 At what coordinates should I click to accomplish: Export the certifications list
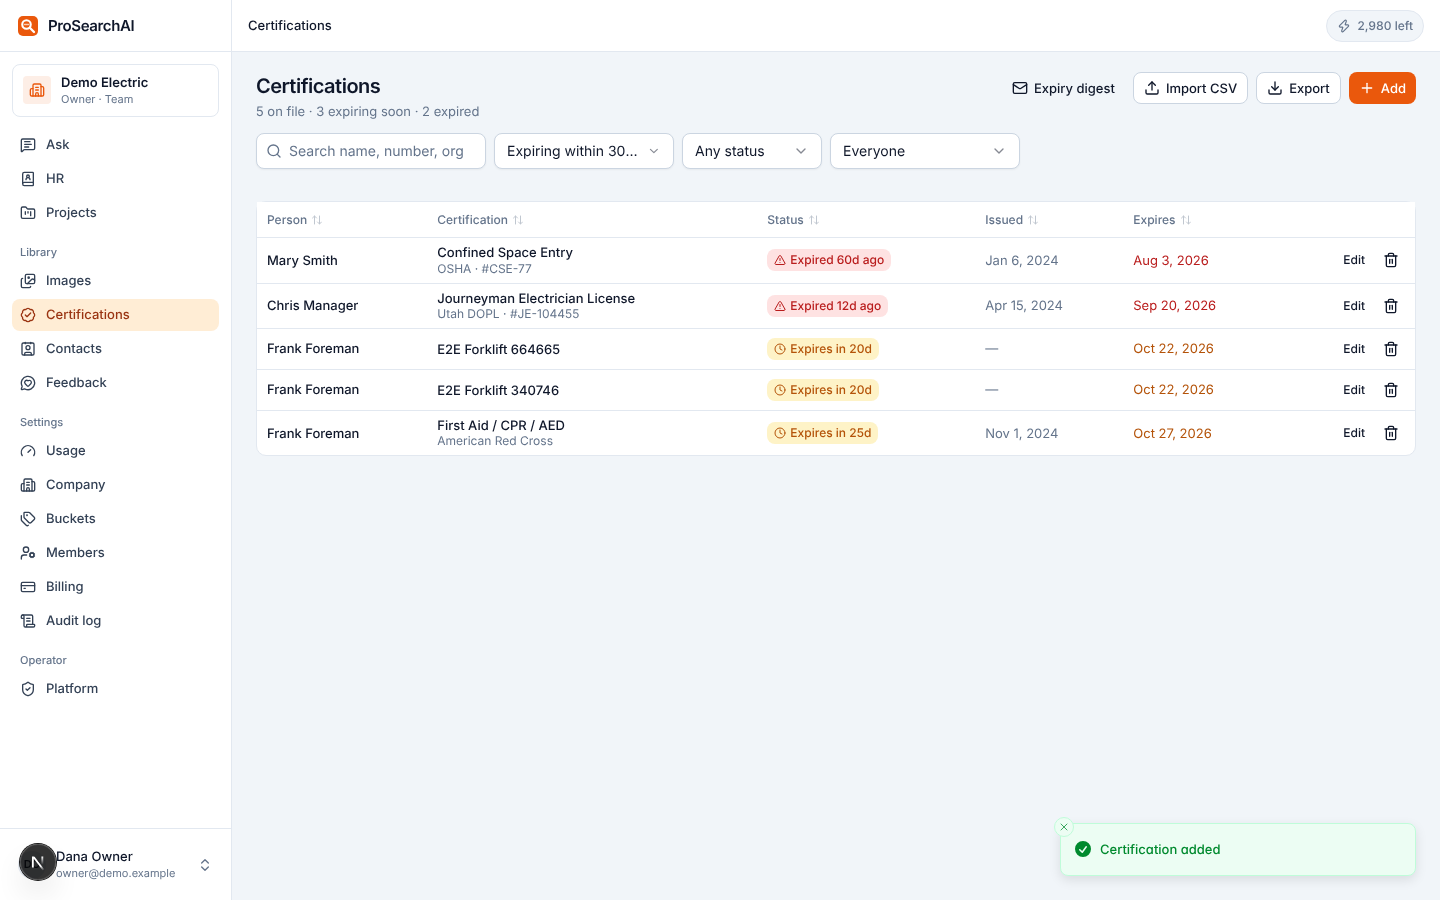pos(1298,88)
